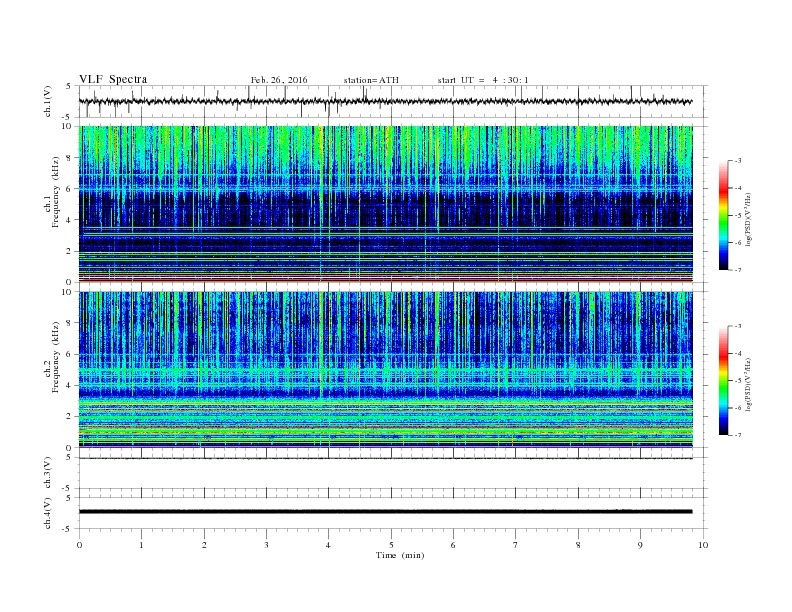
Task: Click ch.2 spectrogram "2" kHz tick label
Action: tap(70, 417)
